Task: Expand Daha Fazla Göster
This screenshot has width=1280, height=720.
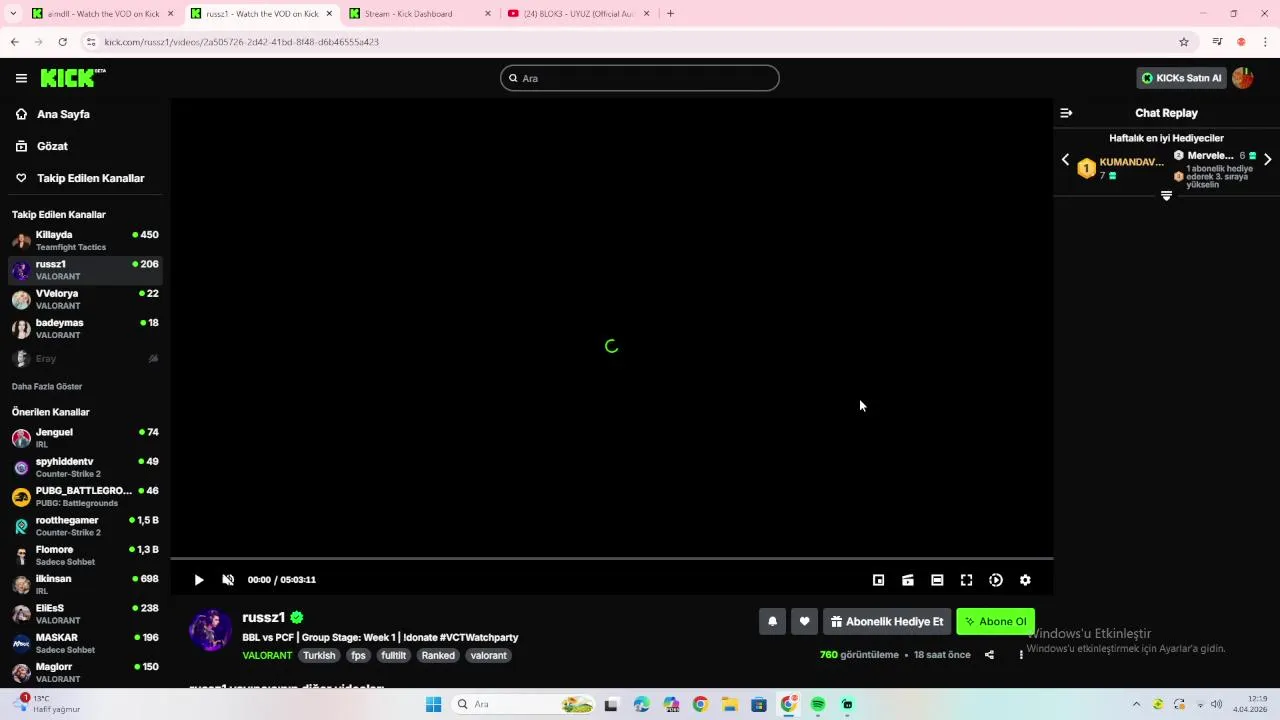Action: click(47, 386)
